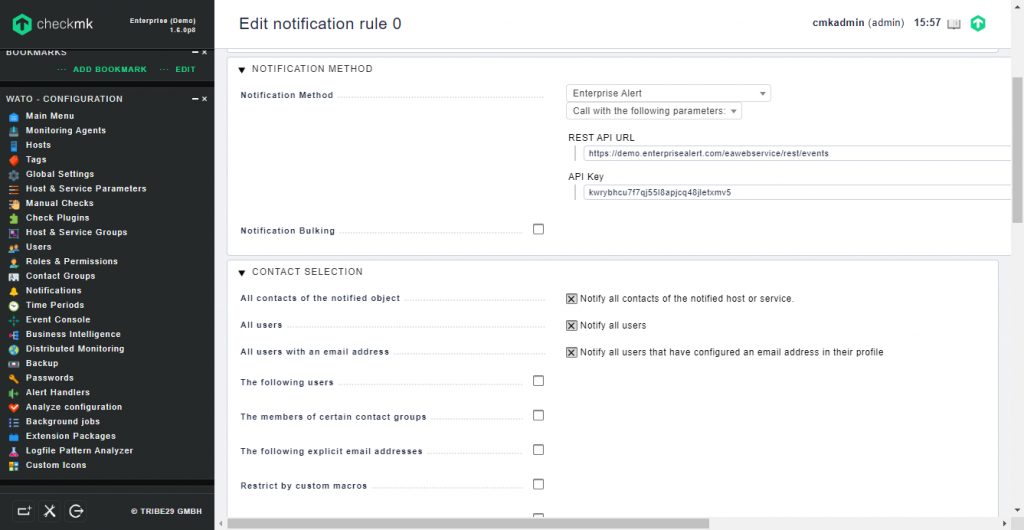The image size is (1024, 530).
Task: Click the Host & Service Parameters icon
Action: 14,189
